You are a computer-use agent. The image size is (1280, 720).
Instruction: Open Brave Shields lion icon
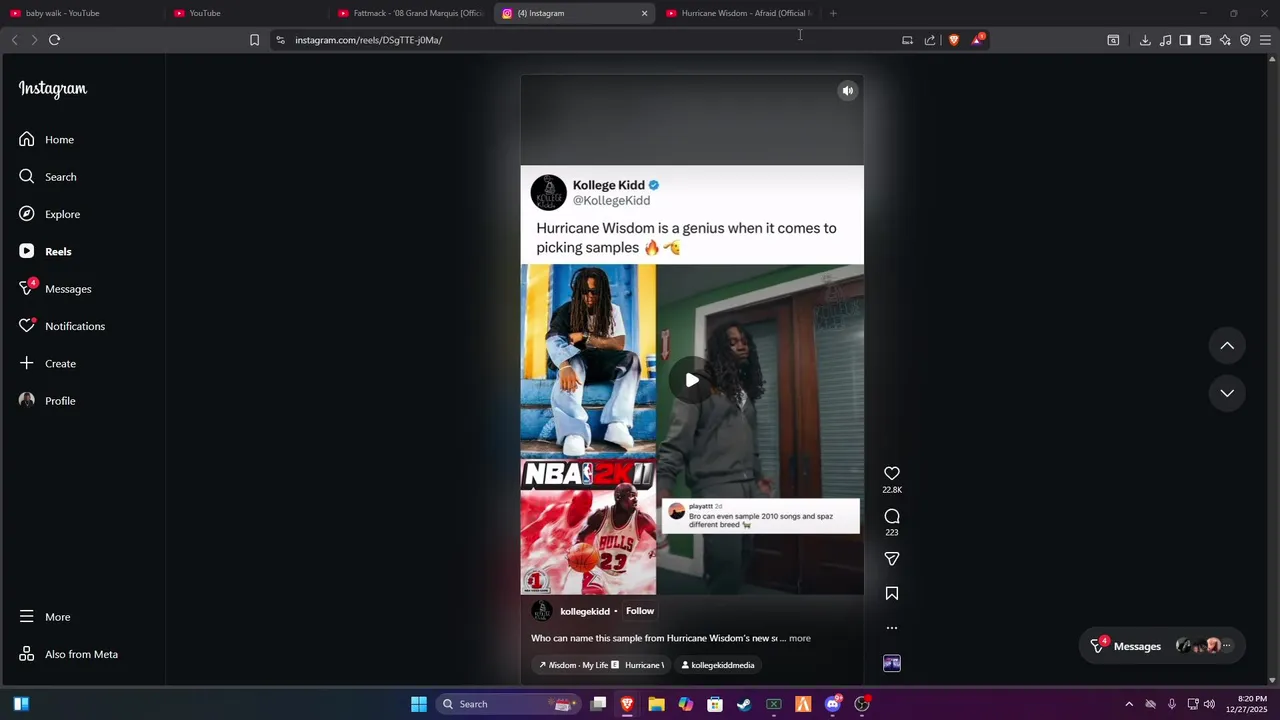point(954,40)
